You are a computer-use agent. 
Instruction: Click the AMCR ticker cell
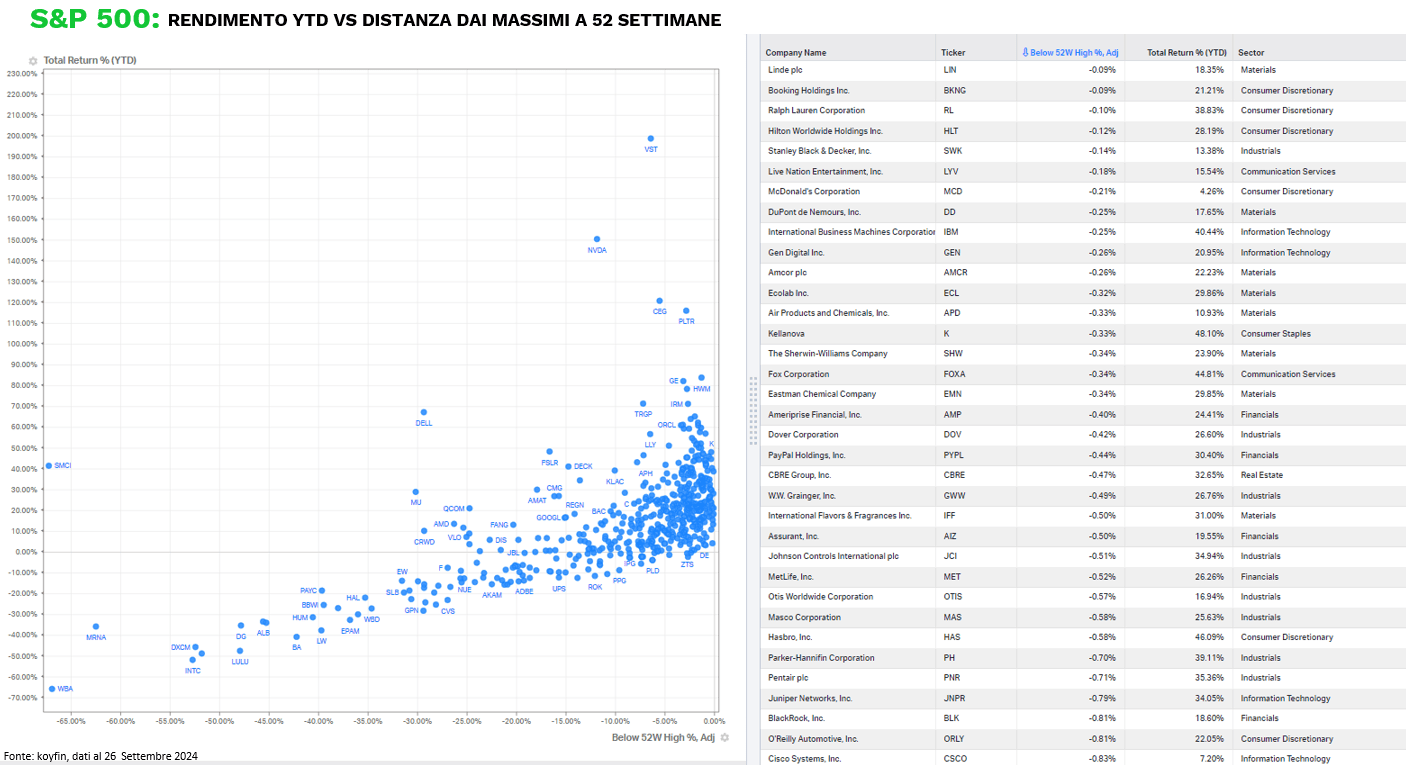tap(955, 273)
